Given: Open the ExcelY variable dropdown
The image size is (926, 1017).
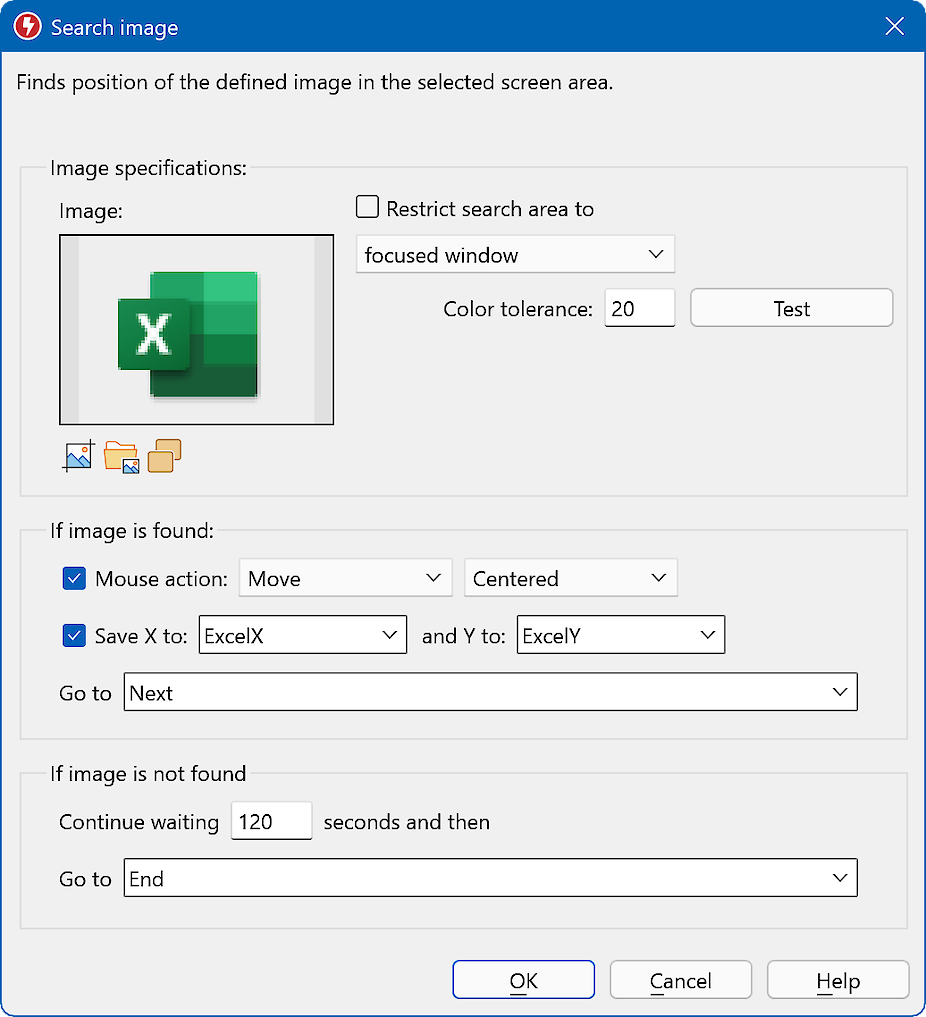Looking at the screenshot, I should (x=620, y=635).
